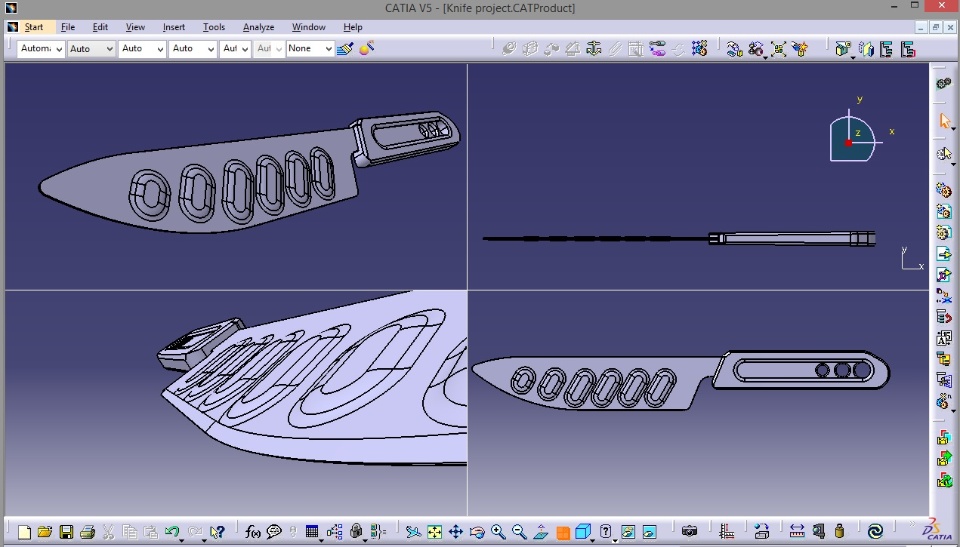Expand the Undo history arrow
This screenshot has width=960, height=547.
click(182, 540)
